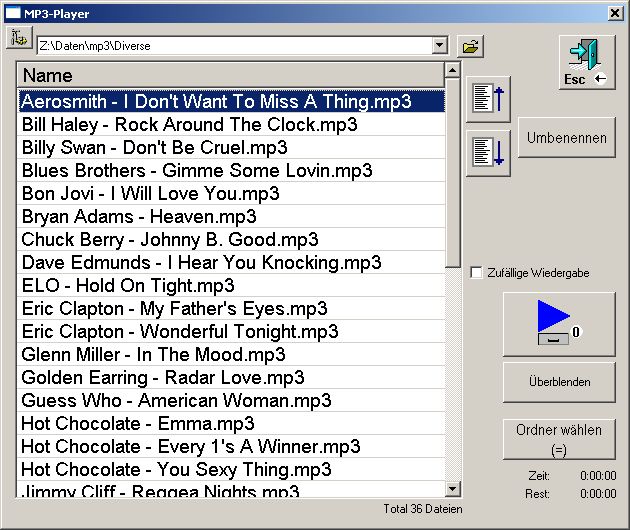Click the list's vertical scrollbar thumb
Viewport: 630px width, 530px height.
[x=452, y=173]
